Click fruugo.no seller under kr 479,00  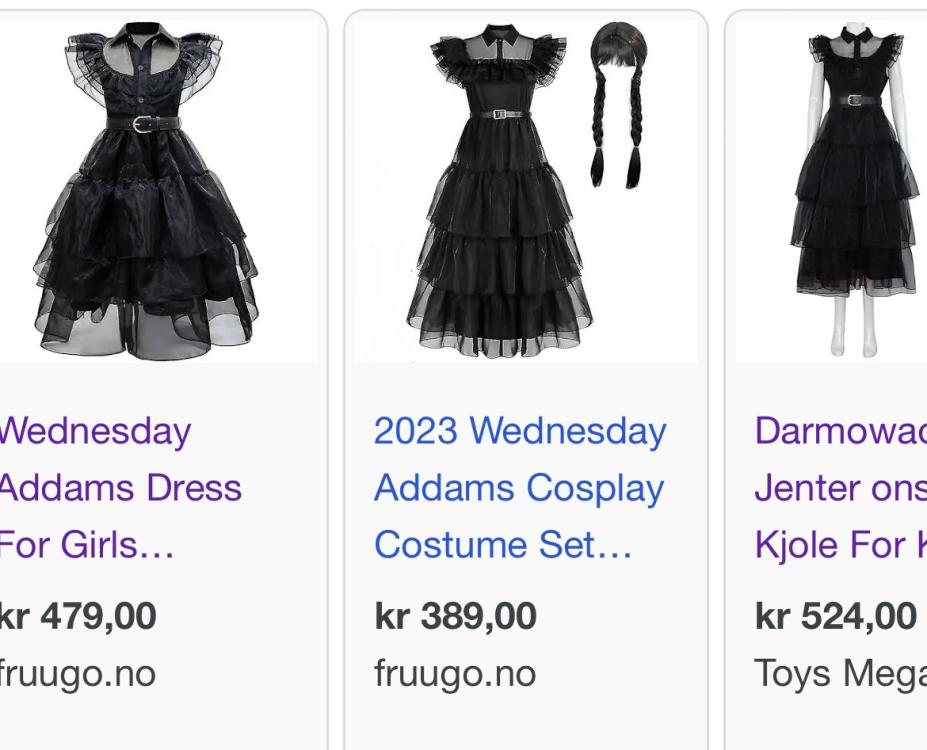(77, 673)
